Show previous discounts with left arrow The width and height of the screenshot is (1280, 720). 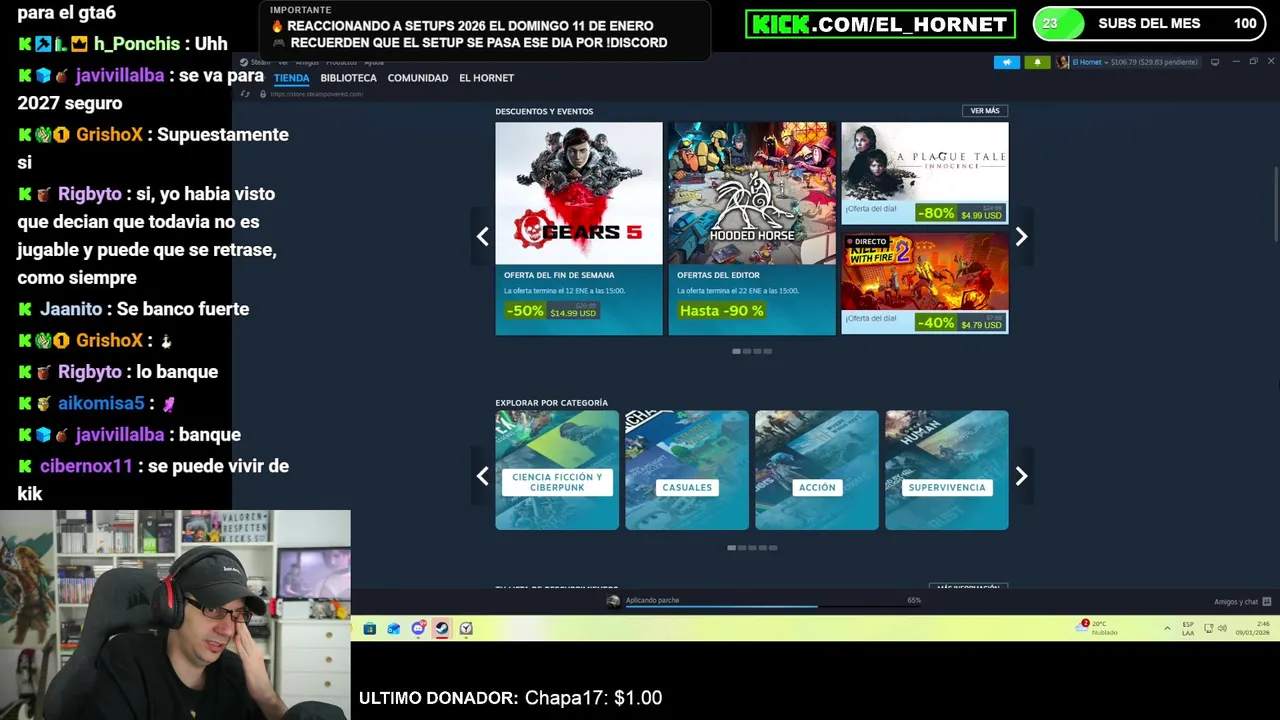tap(483, 237)
